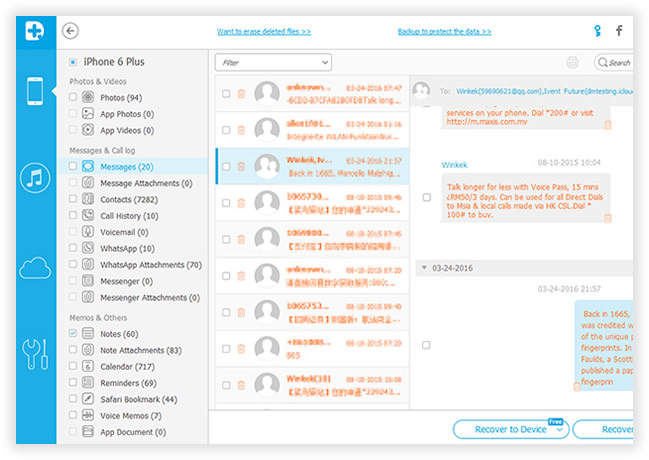Open the Winkek 21:57 conversation
The height and width of the screenshot is (460, 649).
(x=312, y=166)
